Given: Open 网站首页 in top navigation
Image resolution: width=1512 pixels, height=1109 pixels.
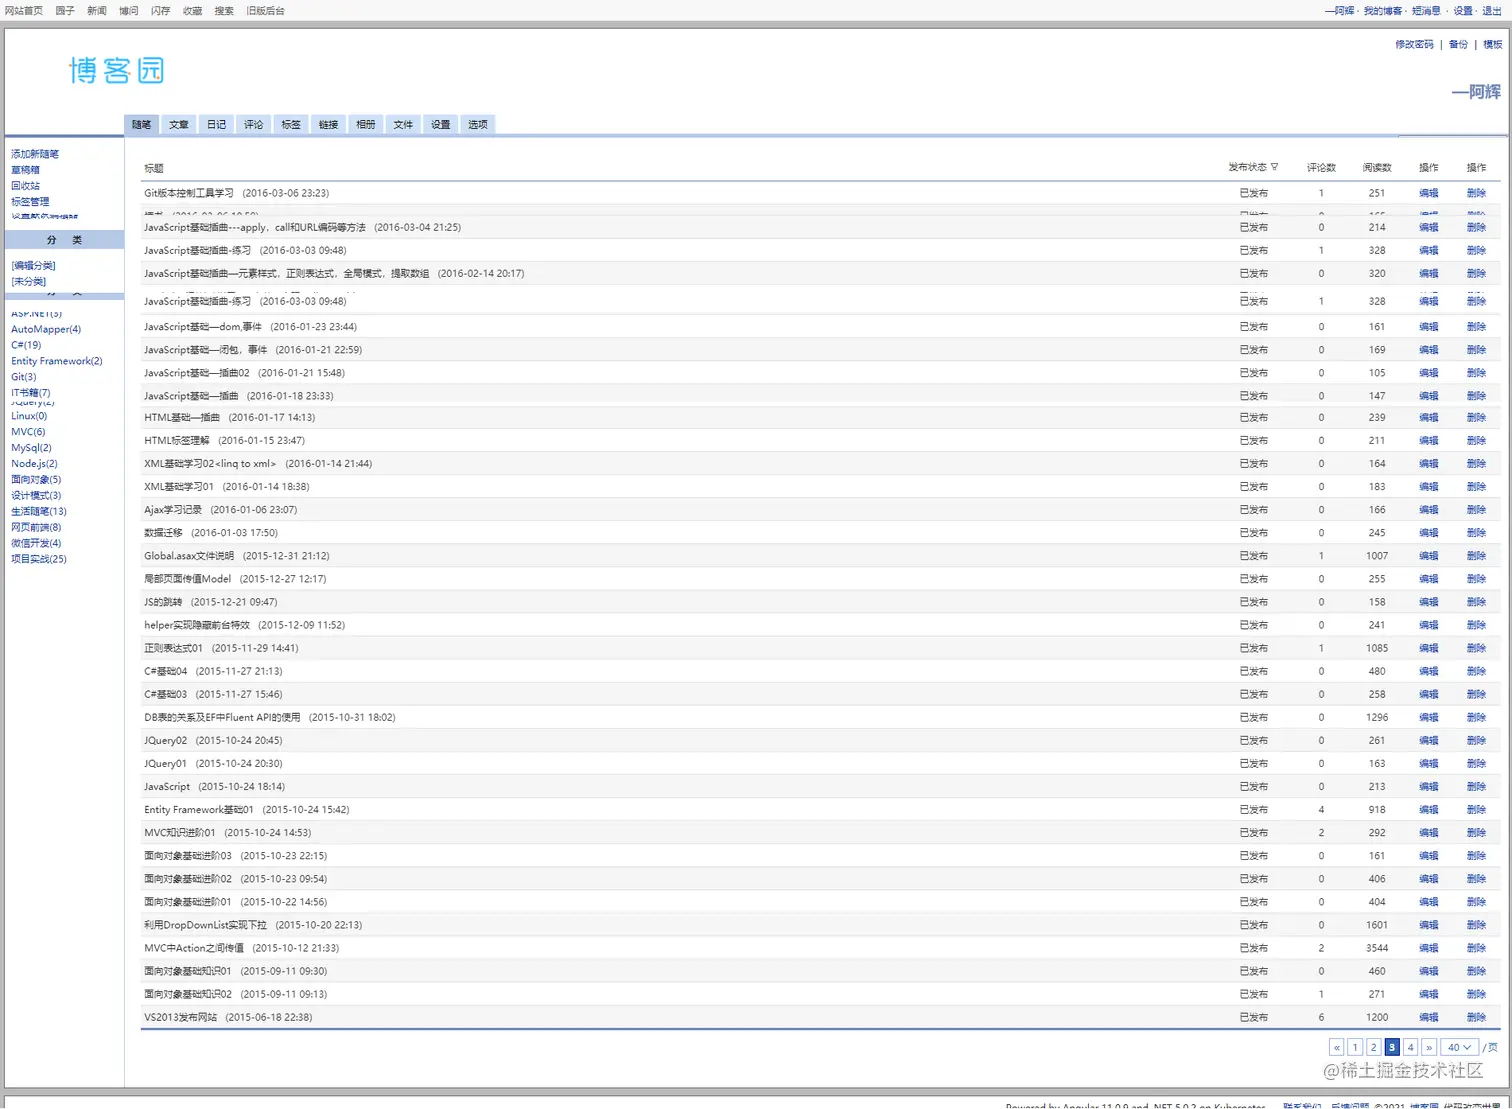Looking at the screenshot, I should (x=24, y=11).
